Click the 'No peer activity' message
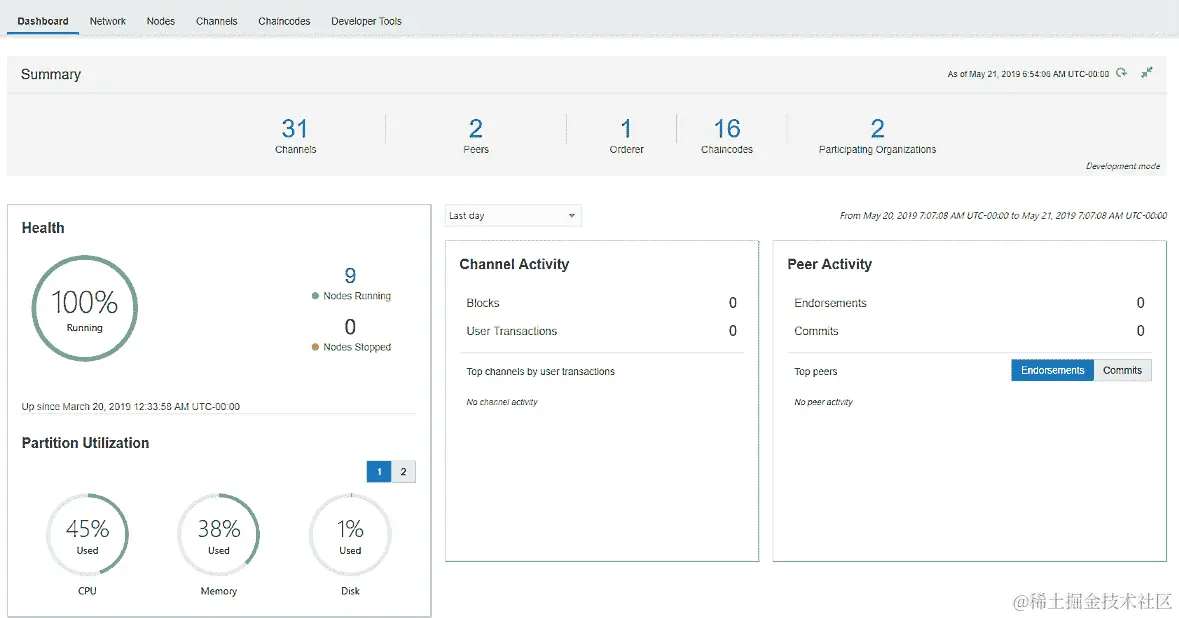 823,402
